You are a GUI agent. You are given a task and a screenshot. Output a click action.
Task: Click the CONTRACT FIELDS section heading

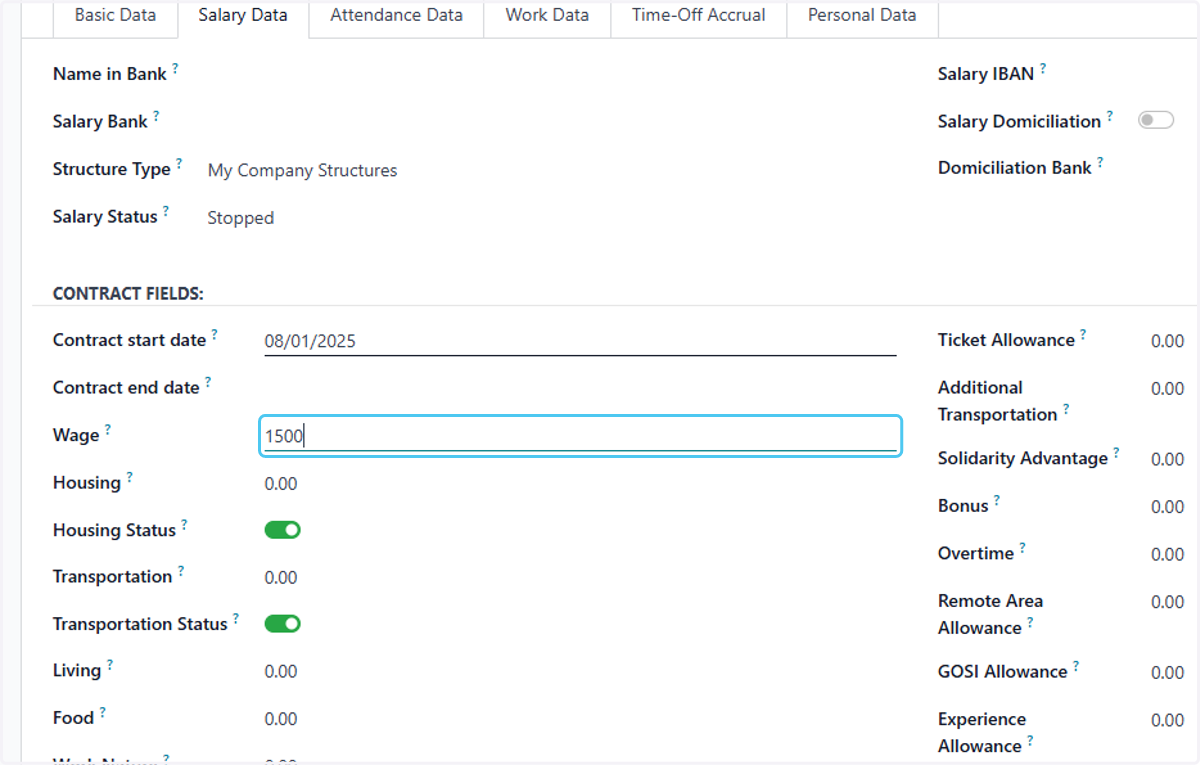pos(128,294)
